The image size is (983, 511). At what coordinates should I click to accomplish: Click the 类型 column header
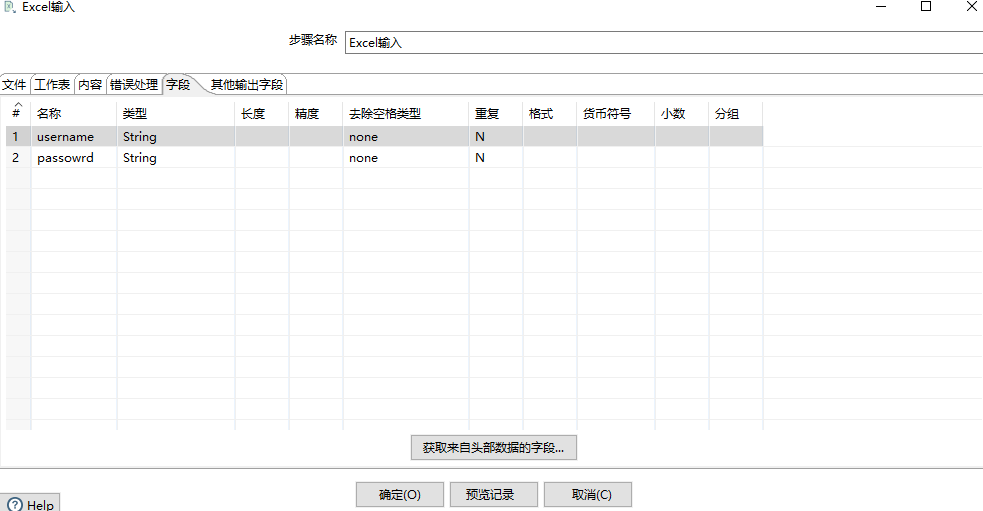[x=176, y=113]
